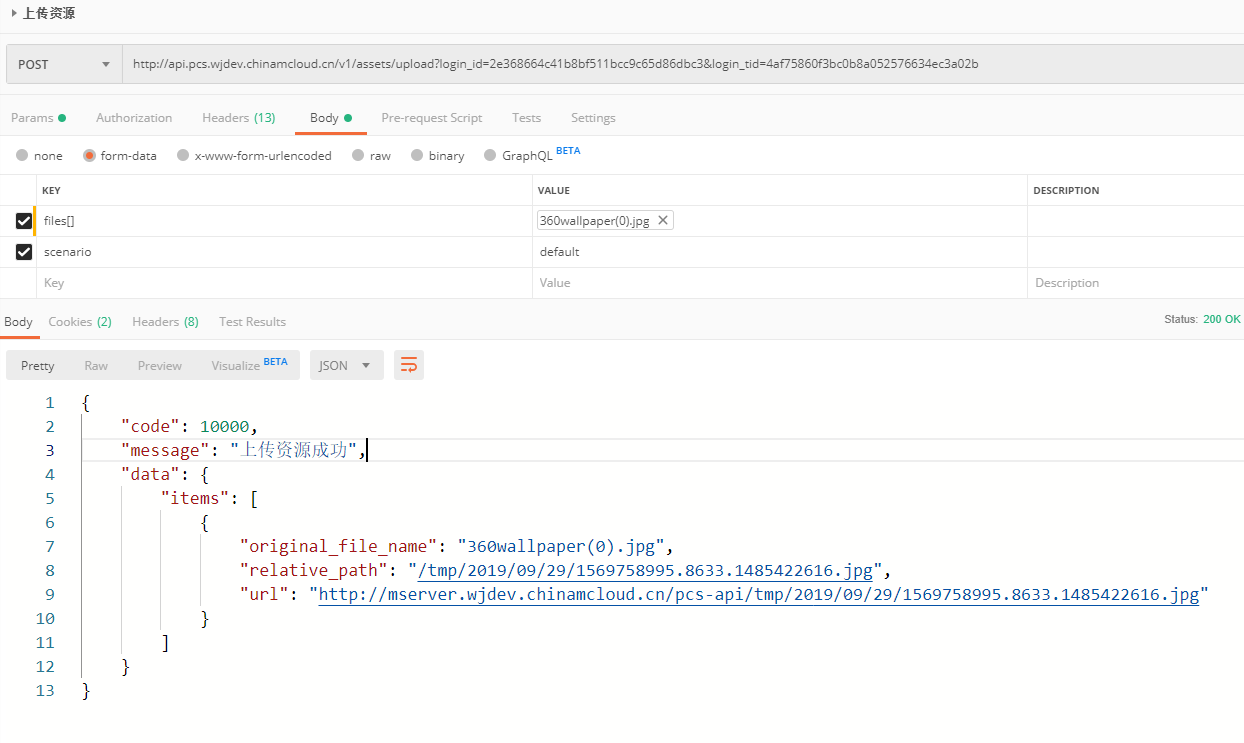Select the none body type radio
The height and width of the screenshot is (743, 1244).
pyautogui.click(x=22, y=155)
